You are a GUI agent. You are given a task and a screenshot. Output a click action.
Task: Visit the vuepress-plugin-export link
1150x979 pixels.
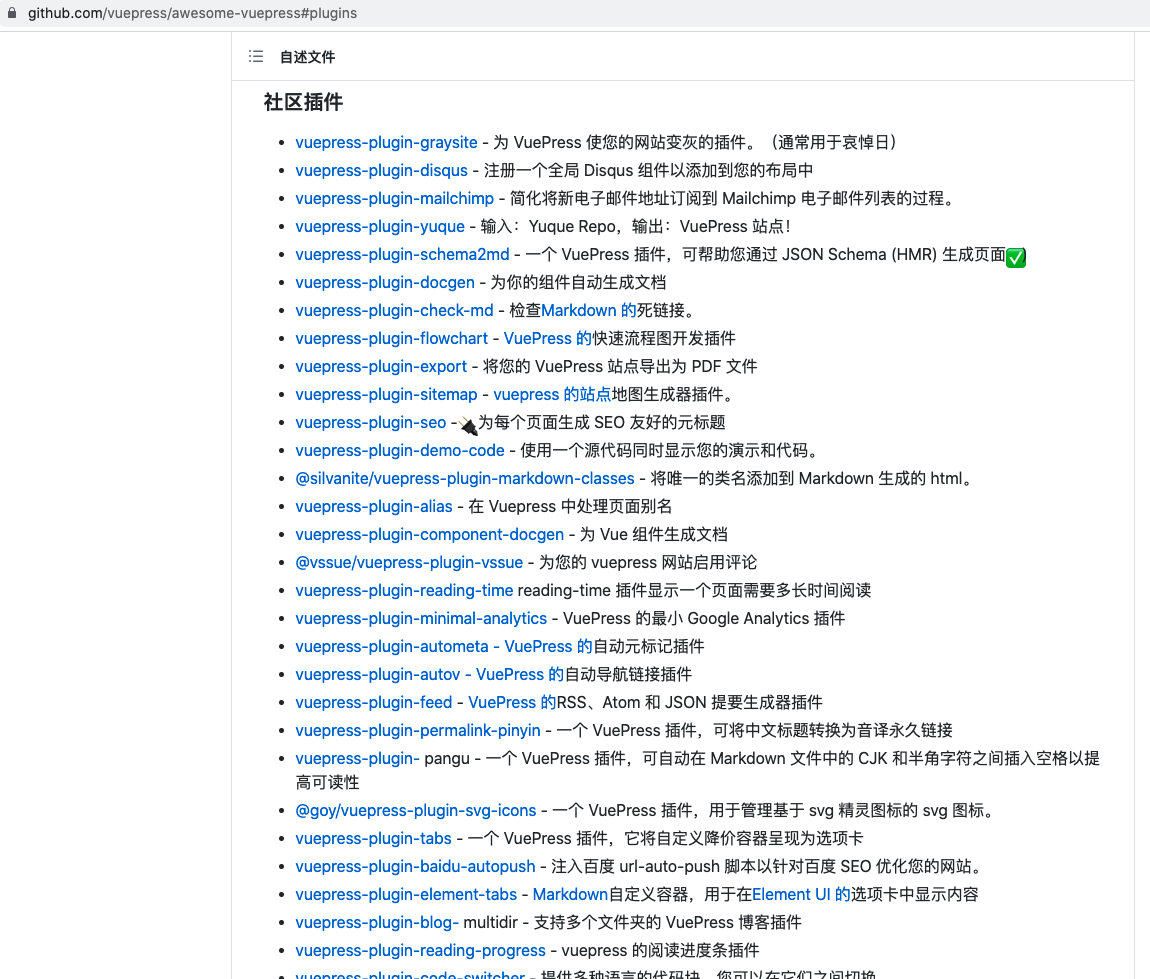pyautogui.click(x=381, y=366)
